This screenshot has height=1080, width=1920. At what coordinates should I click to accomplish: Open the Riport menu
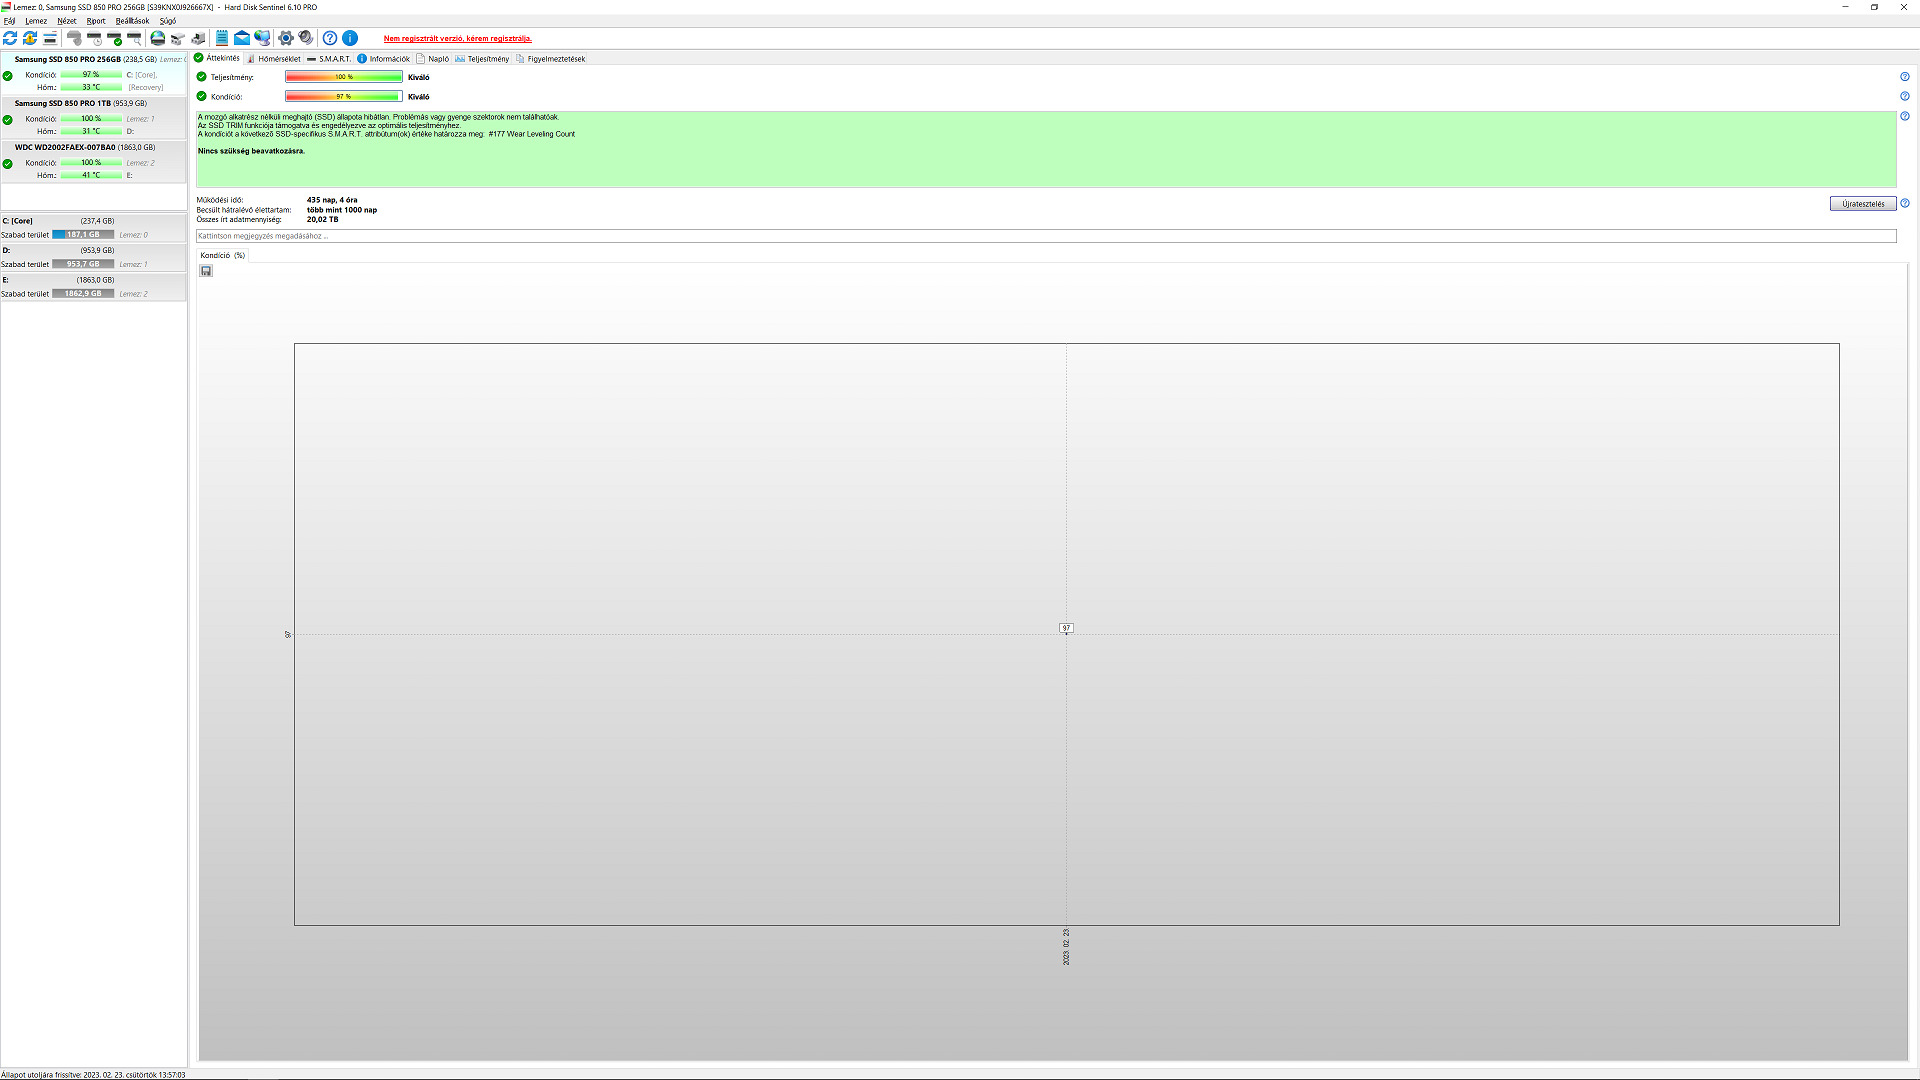(x=96, y=21)
